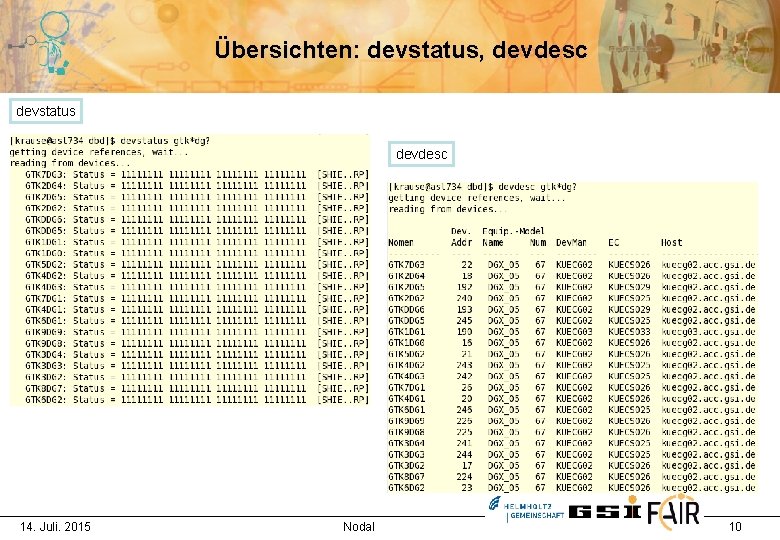
Task: Click 'getting device references' line in devstatus output
Action: point(99,152)
